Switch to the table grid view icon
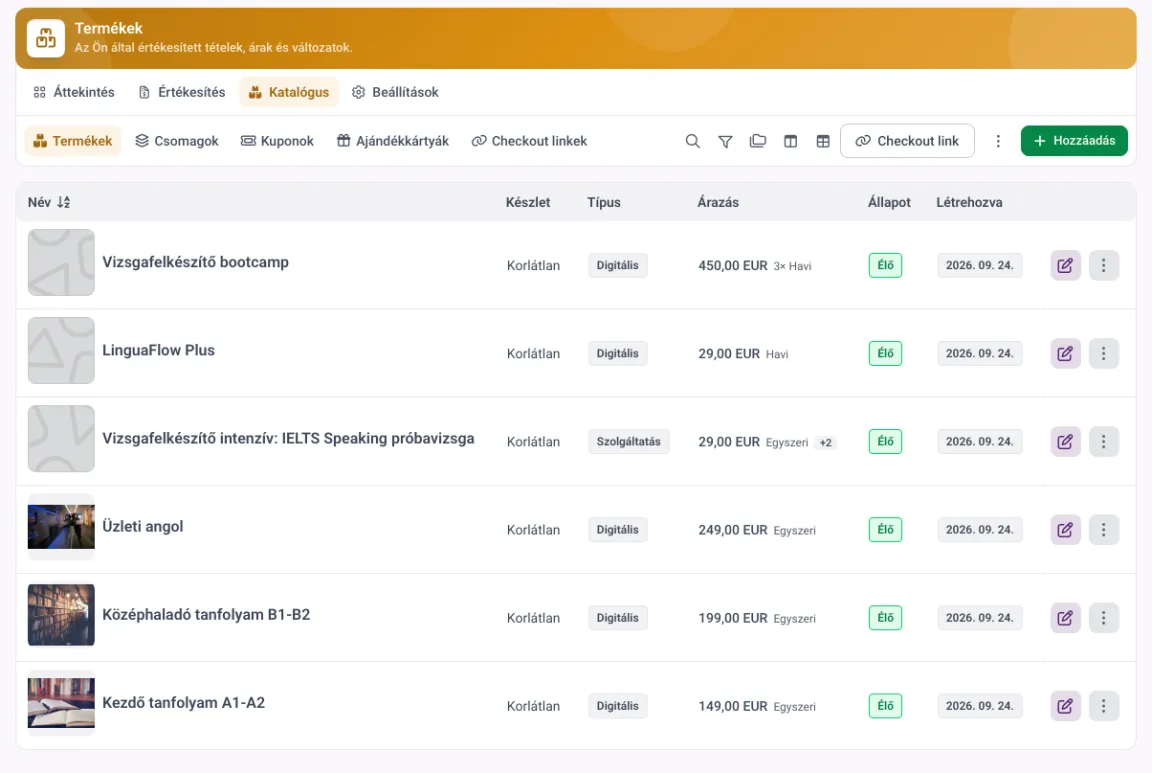Image resolution: width=1152 pixels, height=773 pixels. pos(823,141)
